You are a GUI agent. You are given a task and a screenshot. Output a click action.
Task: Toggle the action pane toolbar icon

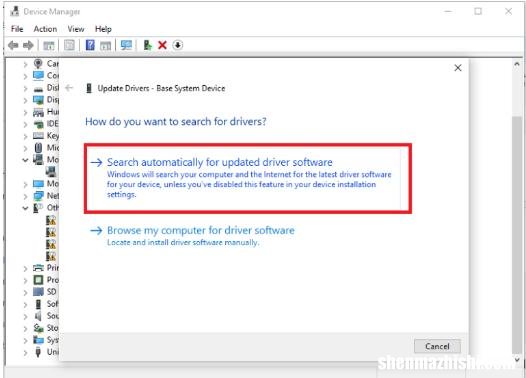[x=105, y=45]
